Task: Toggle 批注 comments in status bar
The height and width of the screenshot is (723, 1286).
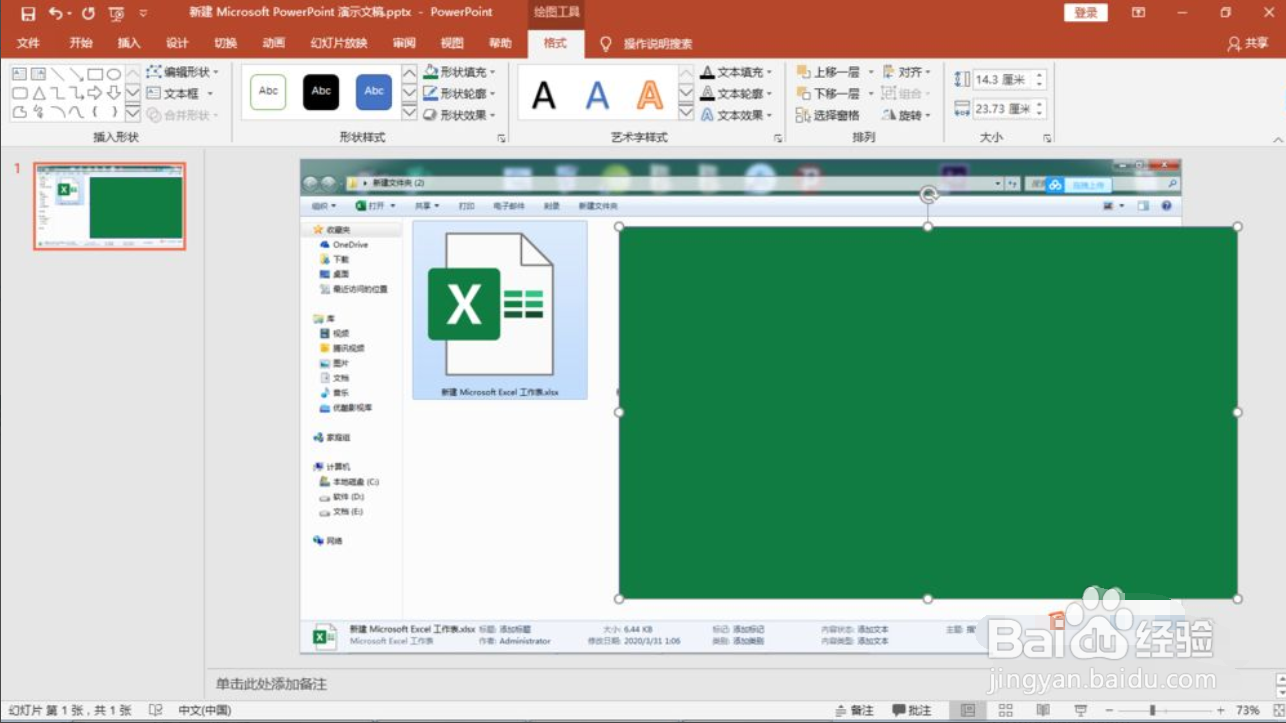Action: 912,710
